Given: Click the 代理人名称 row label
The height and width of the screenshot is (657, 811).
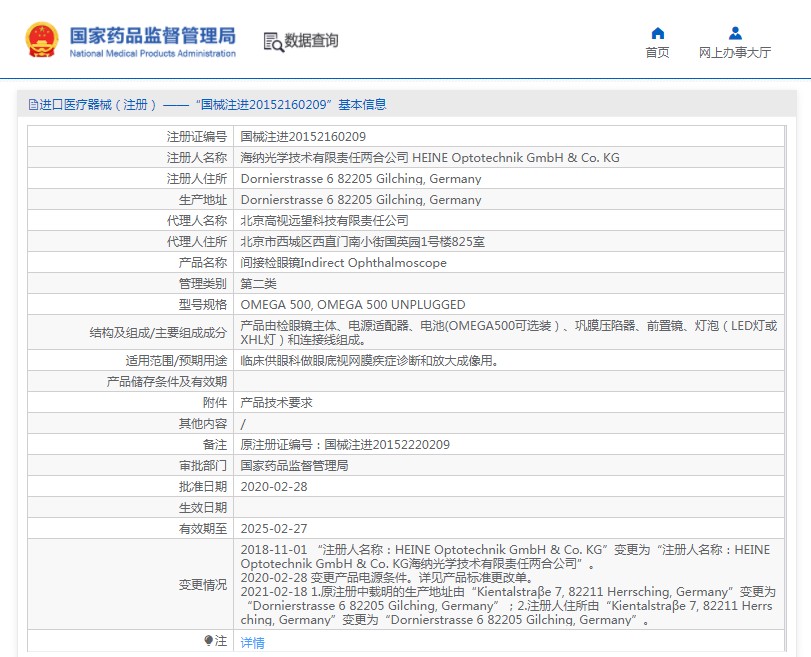Looking at the screenshot, I should coord(197,221).
